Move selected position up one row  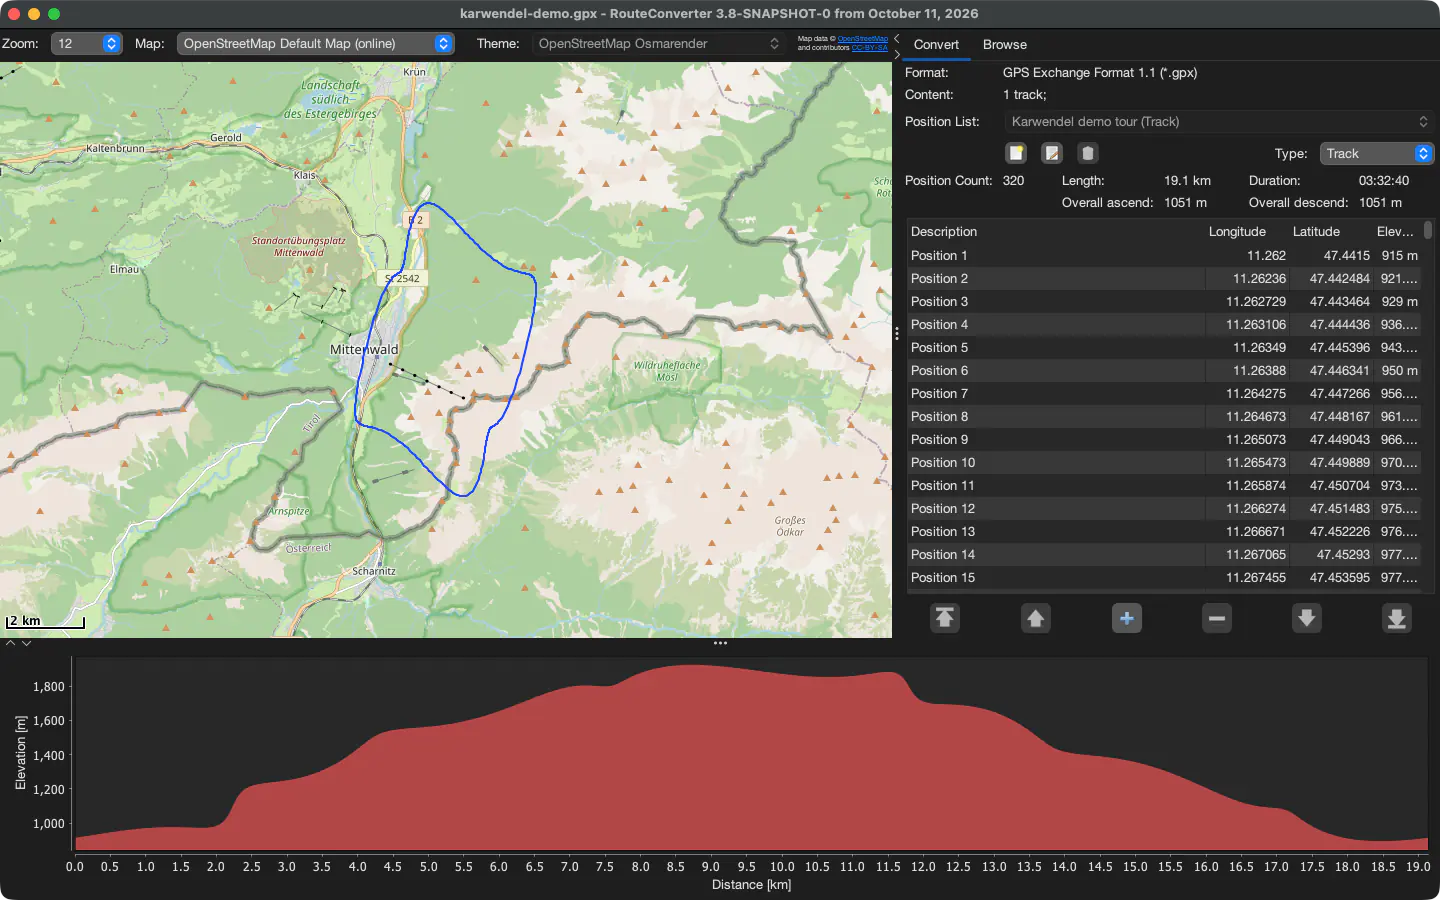1036,618
